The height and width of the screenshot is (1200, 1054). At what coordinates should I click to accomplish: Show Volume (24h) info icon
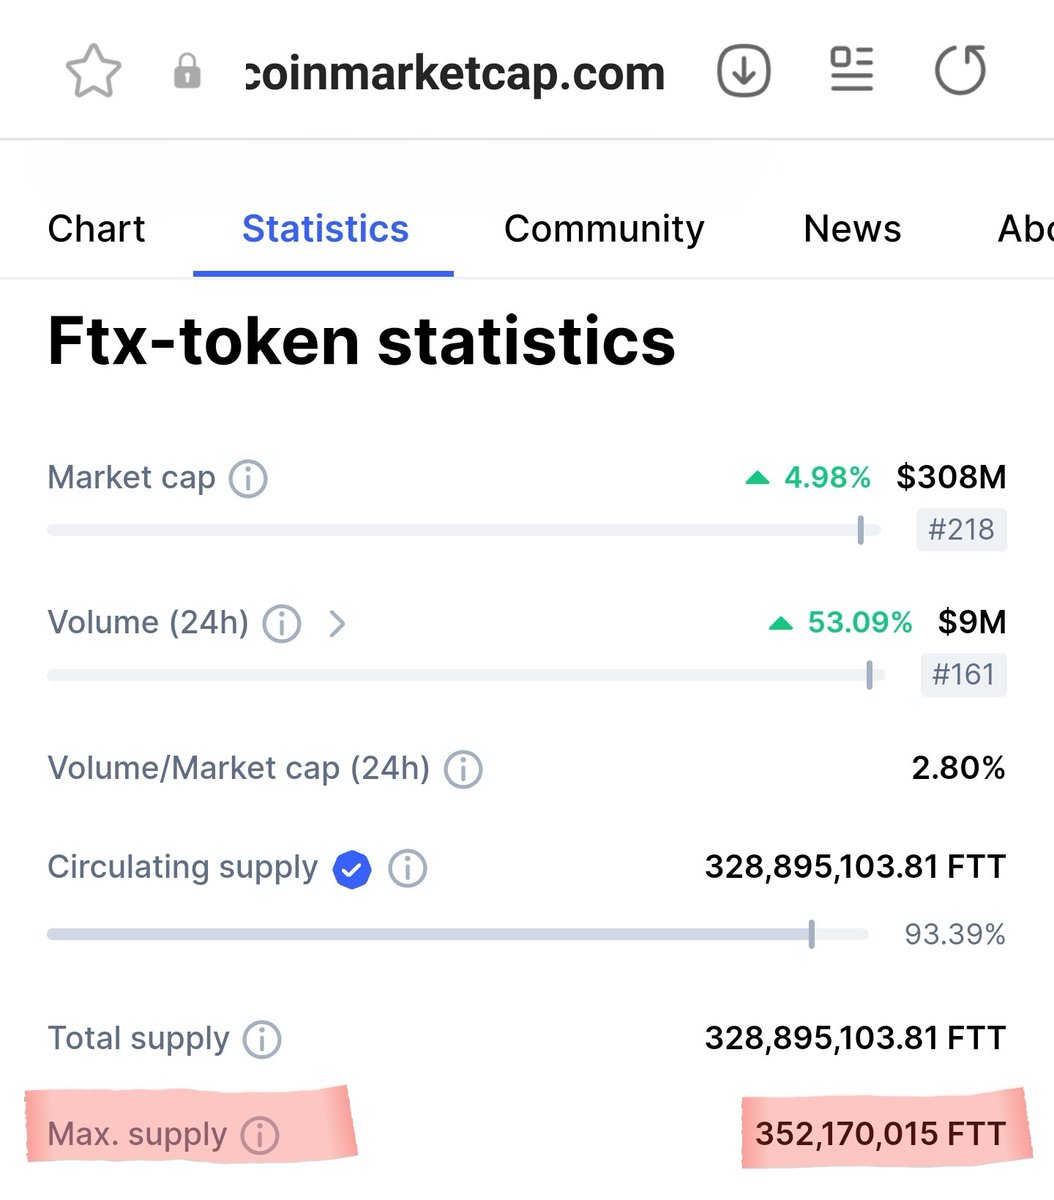[x=281, y=624]
